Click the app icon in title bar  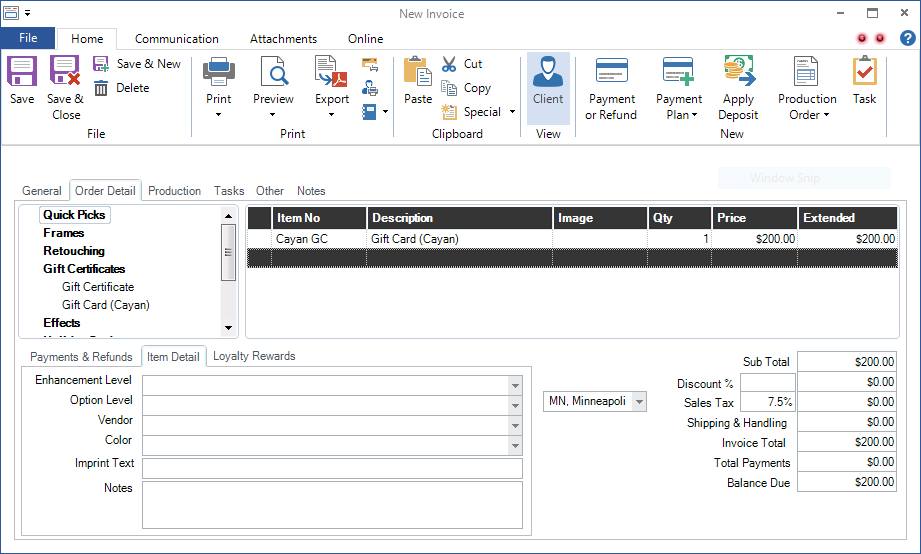[x=11, y=12]
